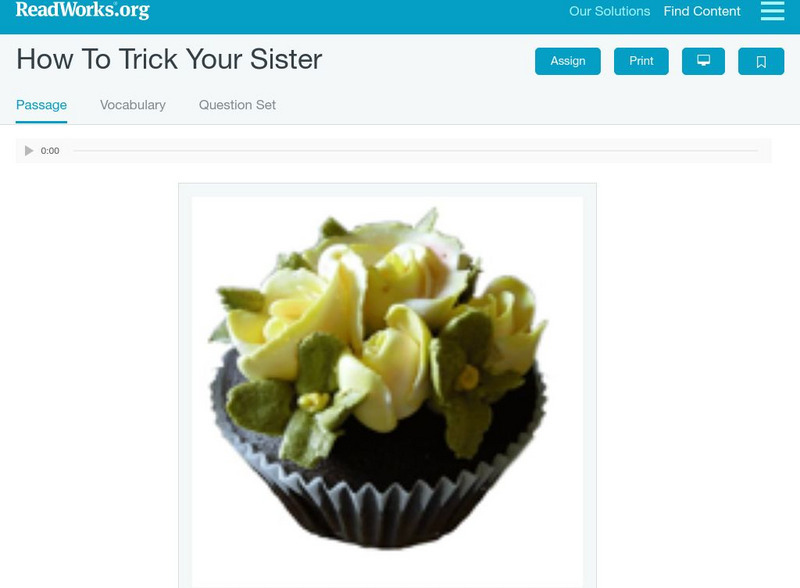The height and width of the screenshot is (588, 800).
Task: Seek along the audio progress bar
Action: coord(415,151)
